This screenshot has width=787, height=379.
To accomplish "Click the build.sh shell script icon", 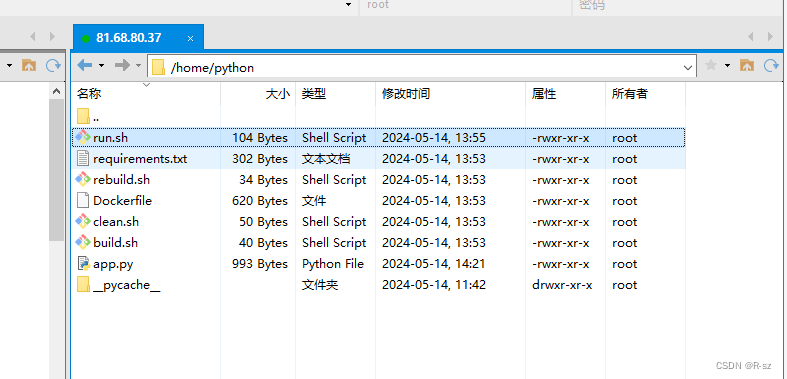I will tap(83, 242).
